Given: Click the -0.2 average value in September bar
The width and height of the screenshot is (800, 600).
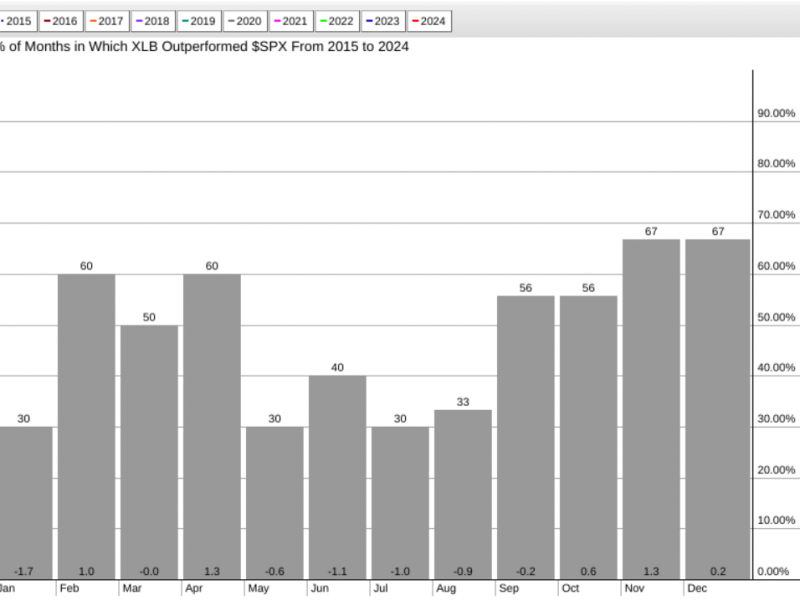Looking at the screenshot, I should [526, 571].
